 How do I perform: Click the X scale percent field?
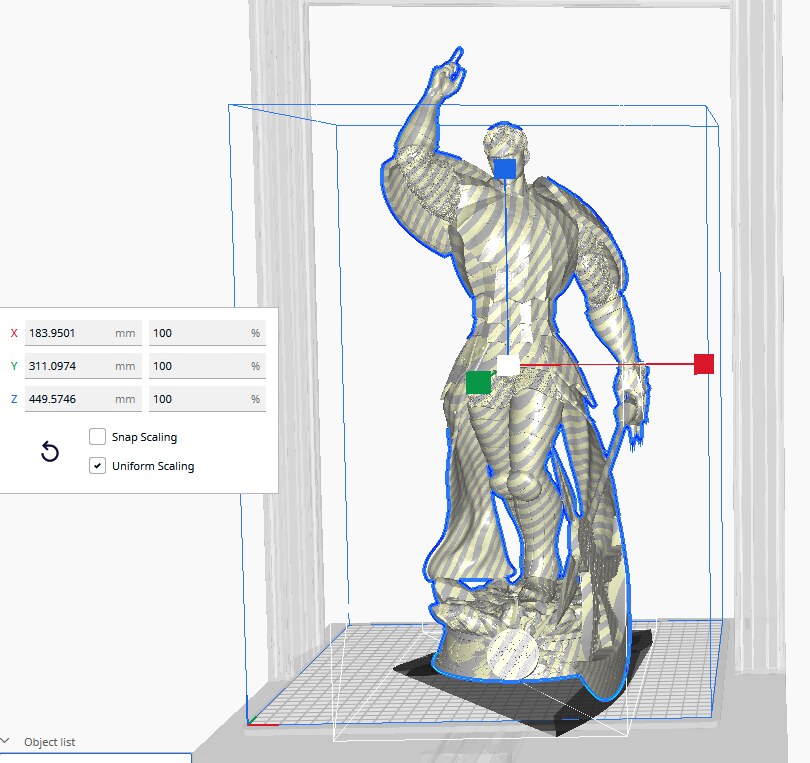(207, 333)
